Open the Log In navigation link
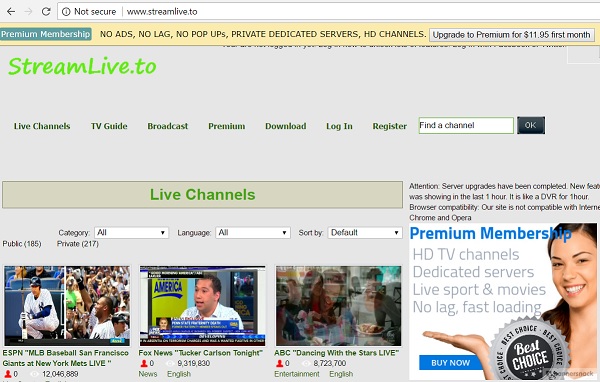The height and width of the screenshot is (382, 600). point(339,126)
